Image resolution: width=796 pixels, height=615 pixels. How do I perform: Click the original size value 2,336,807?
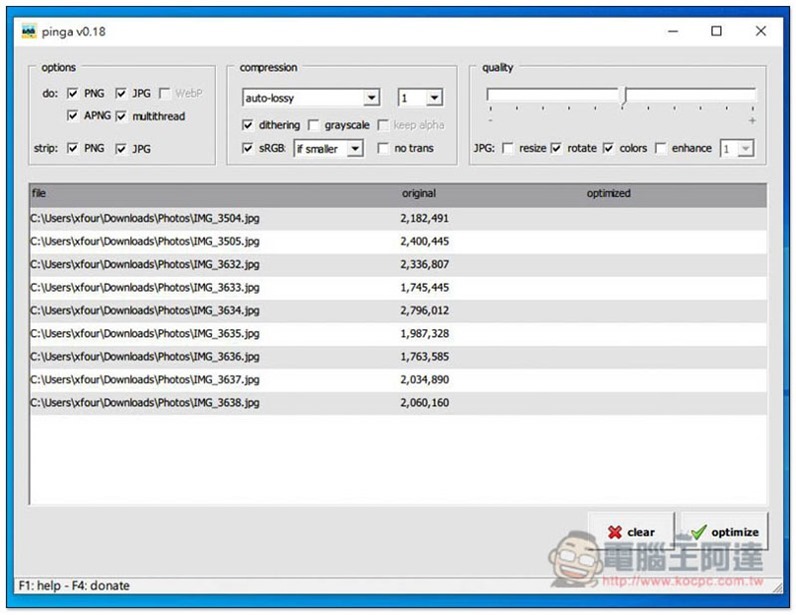424,265
